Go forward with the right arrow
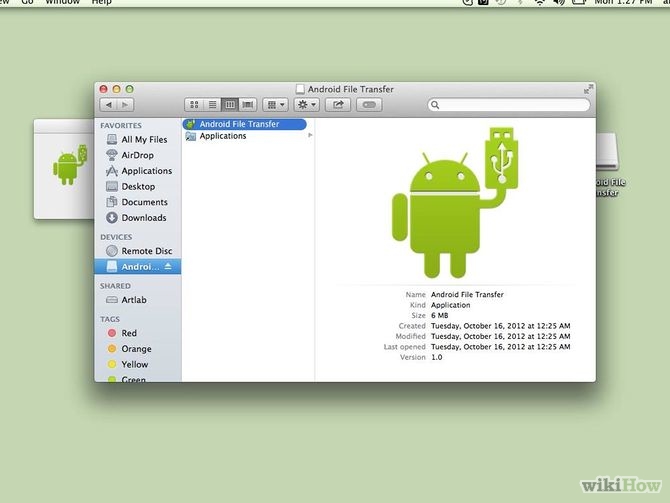The height and width of the screenshot is (503, 670). (x=125, y=105)
